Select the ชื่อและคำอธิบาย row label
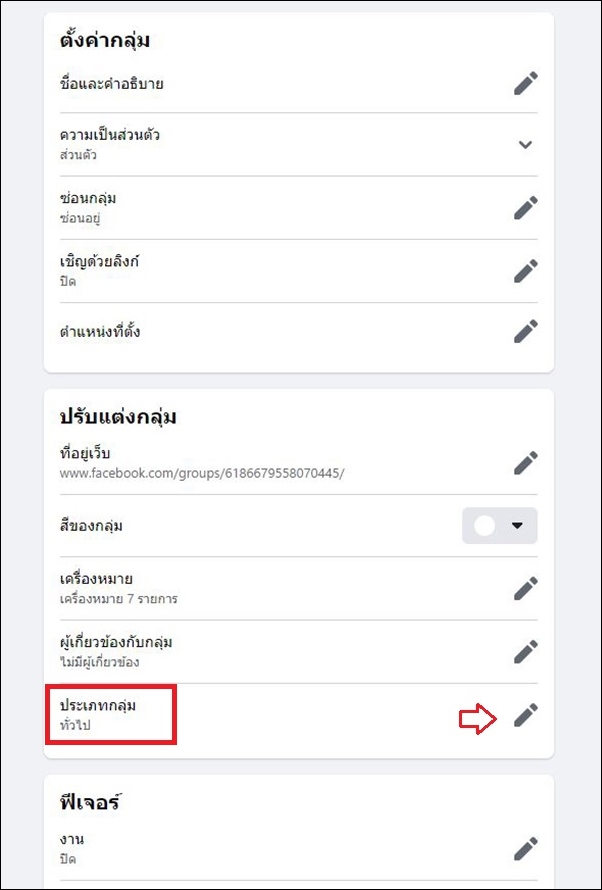602x890 pixels. (112, 85)
